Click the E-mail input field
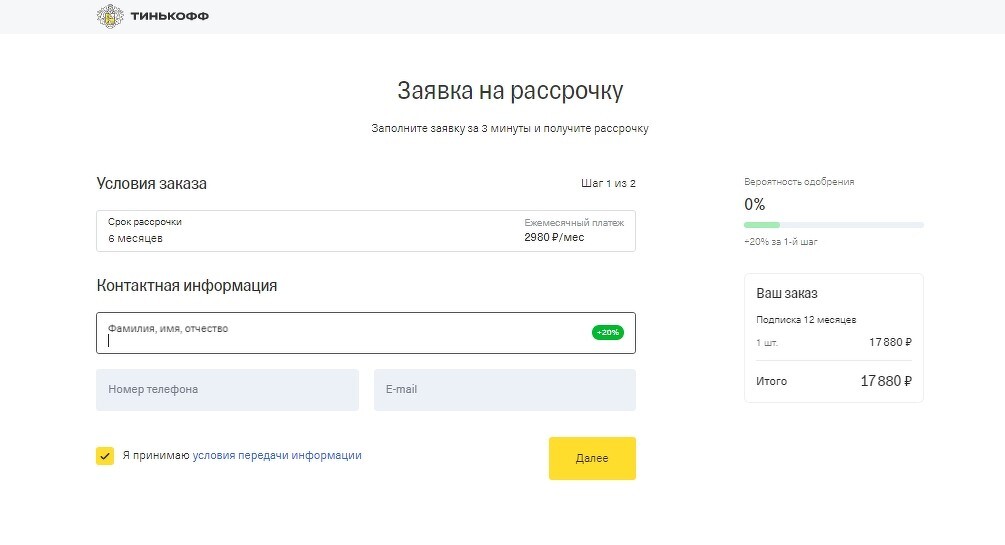The height and width of the screenshot is (545, 1005). [505, 390]
